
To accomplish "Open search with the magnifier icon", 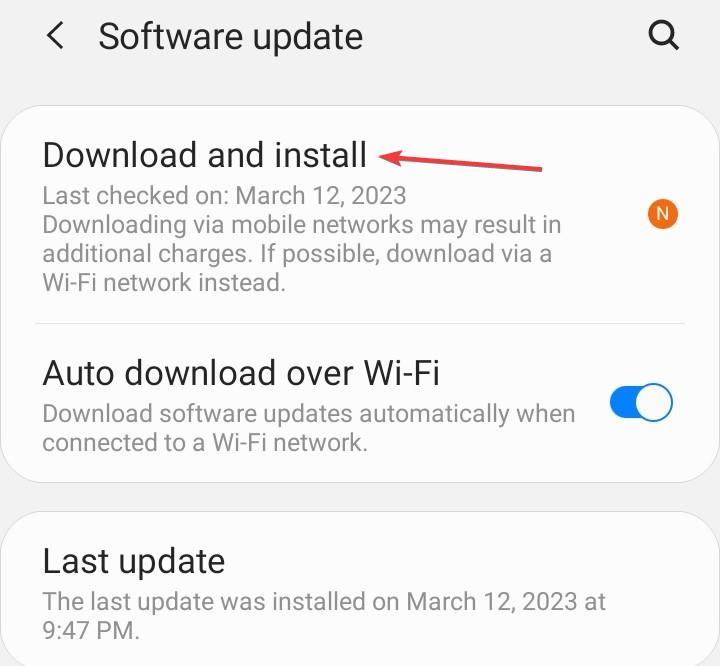I will [663, 35].
